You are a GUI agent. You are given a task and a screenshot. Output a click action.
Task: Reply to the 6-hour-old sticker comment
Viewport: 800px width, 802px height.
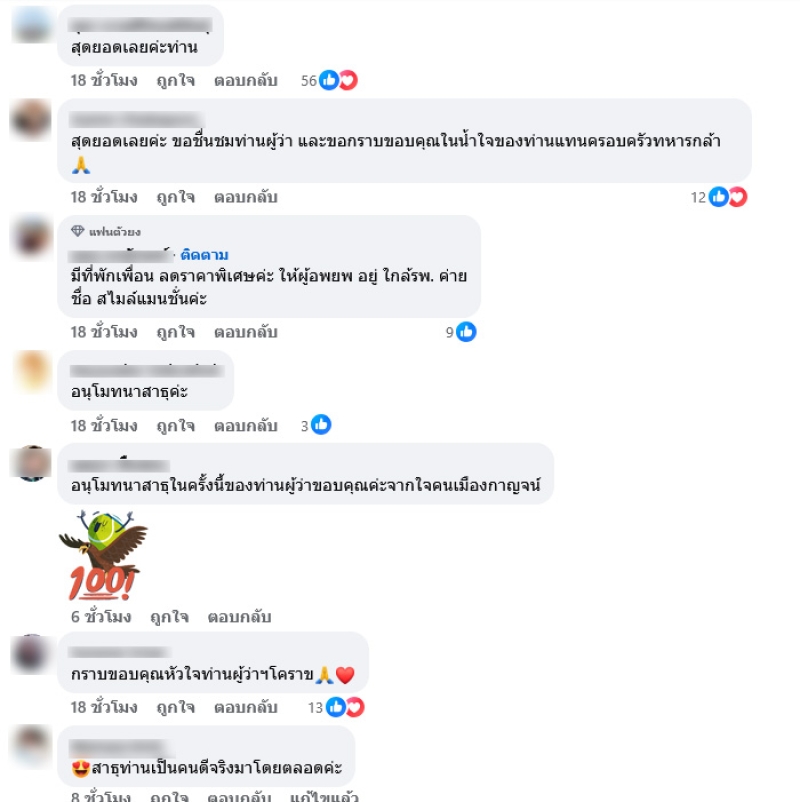click(x=239, y=617)
